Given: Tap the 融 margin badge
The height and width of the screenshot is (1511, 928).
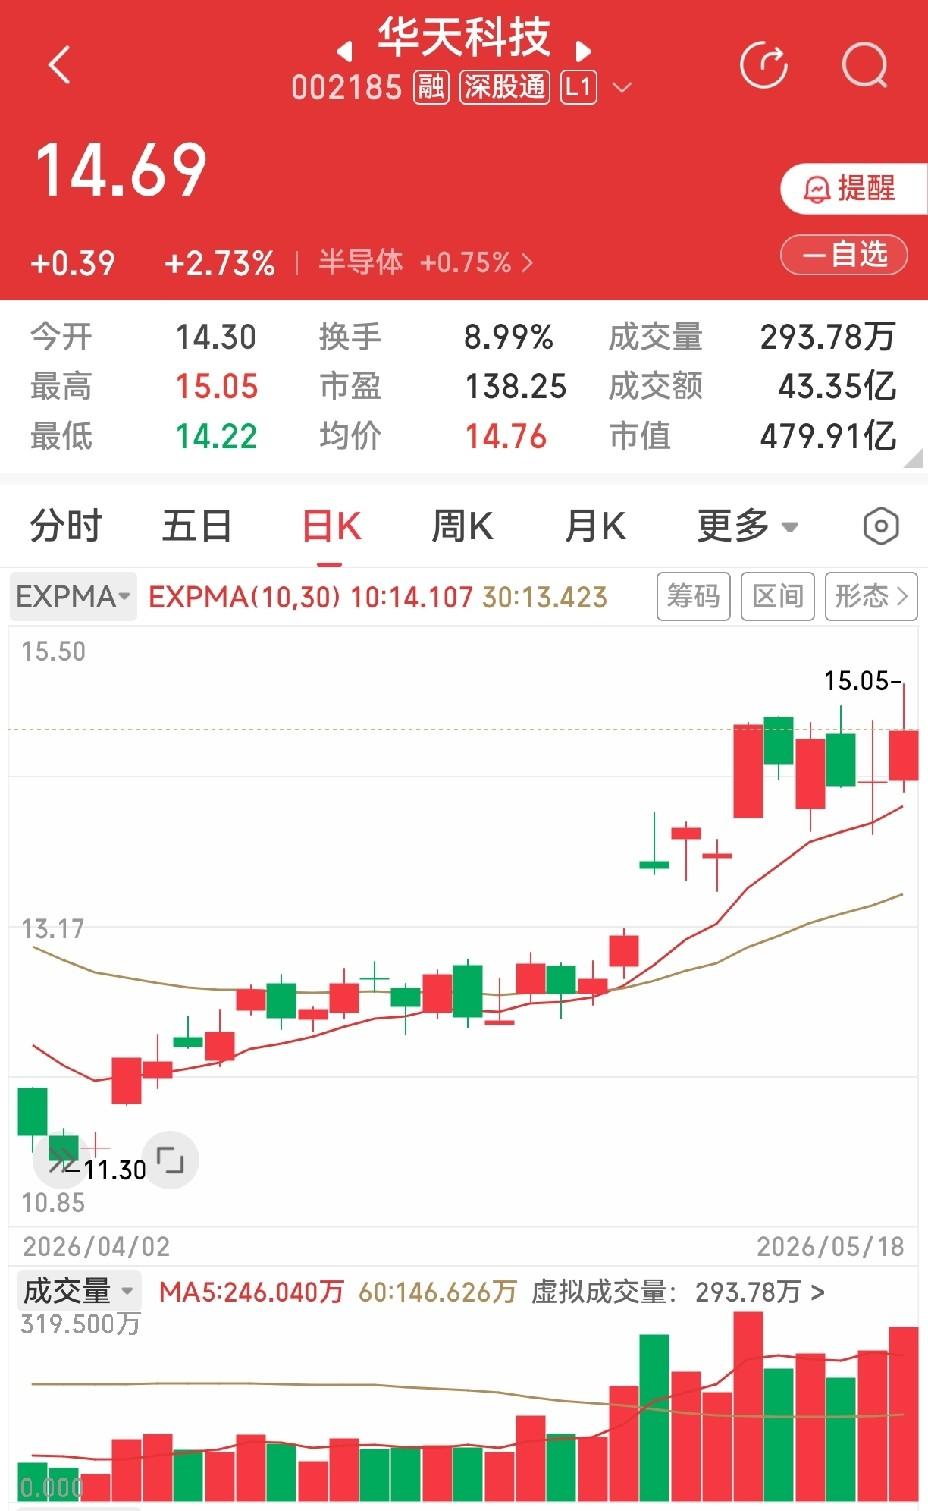Looking at the screenshot, I should tap(431, 87).
